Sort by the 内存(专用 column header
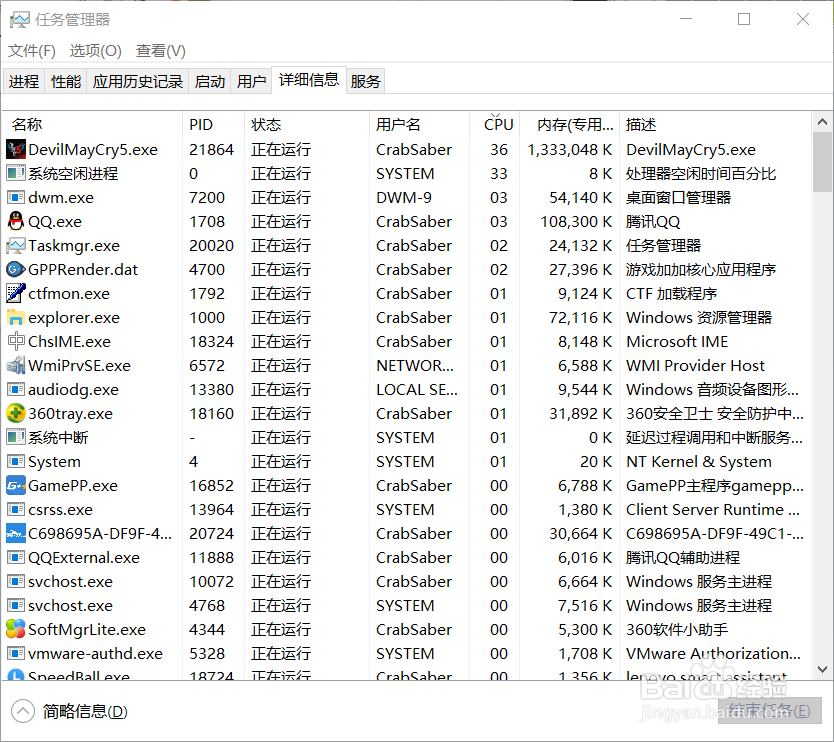Screen dimensions: 834x742 (x=570, y=124)
